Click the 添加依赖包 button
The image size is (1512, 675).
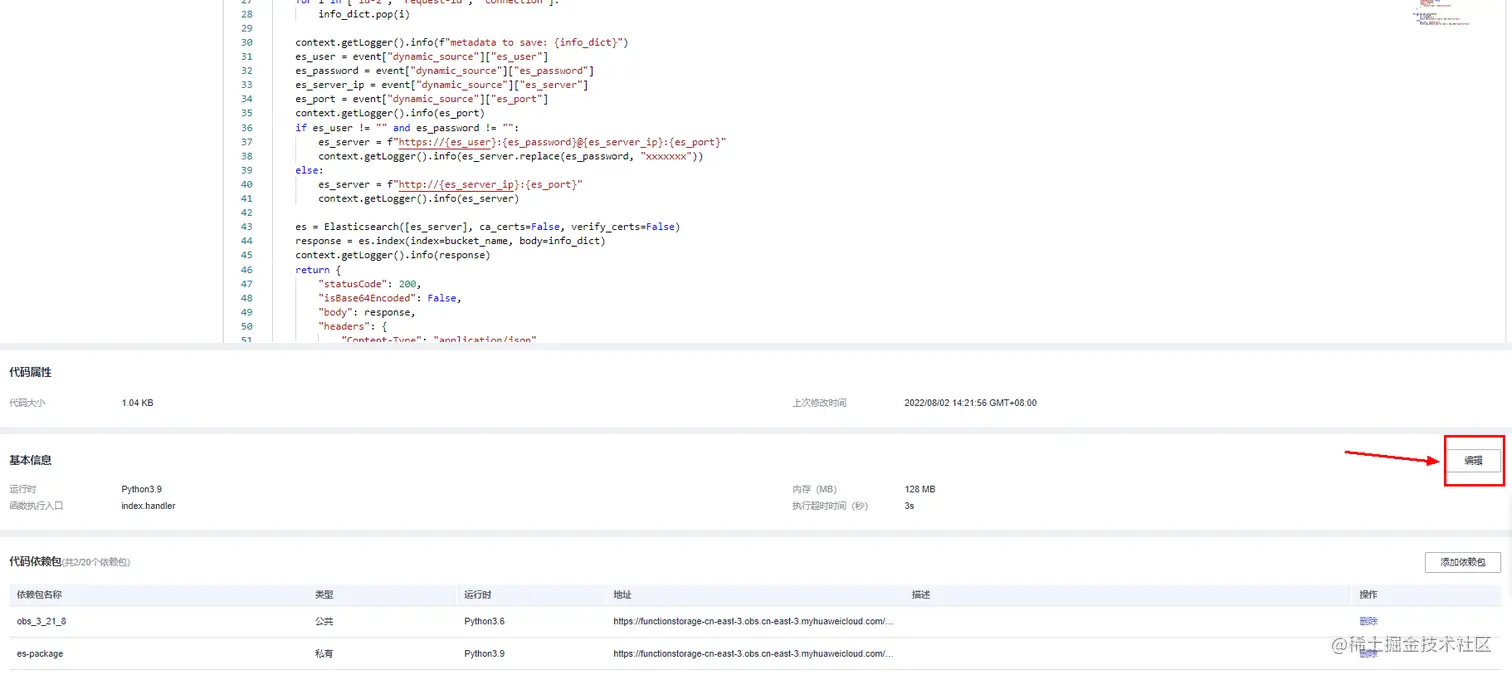[1462, 562]
